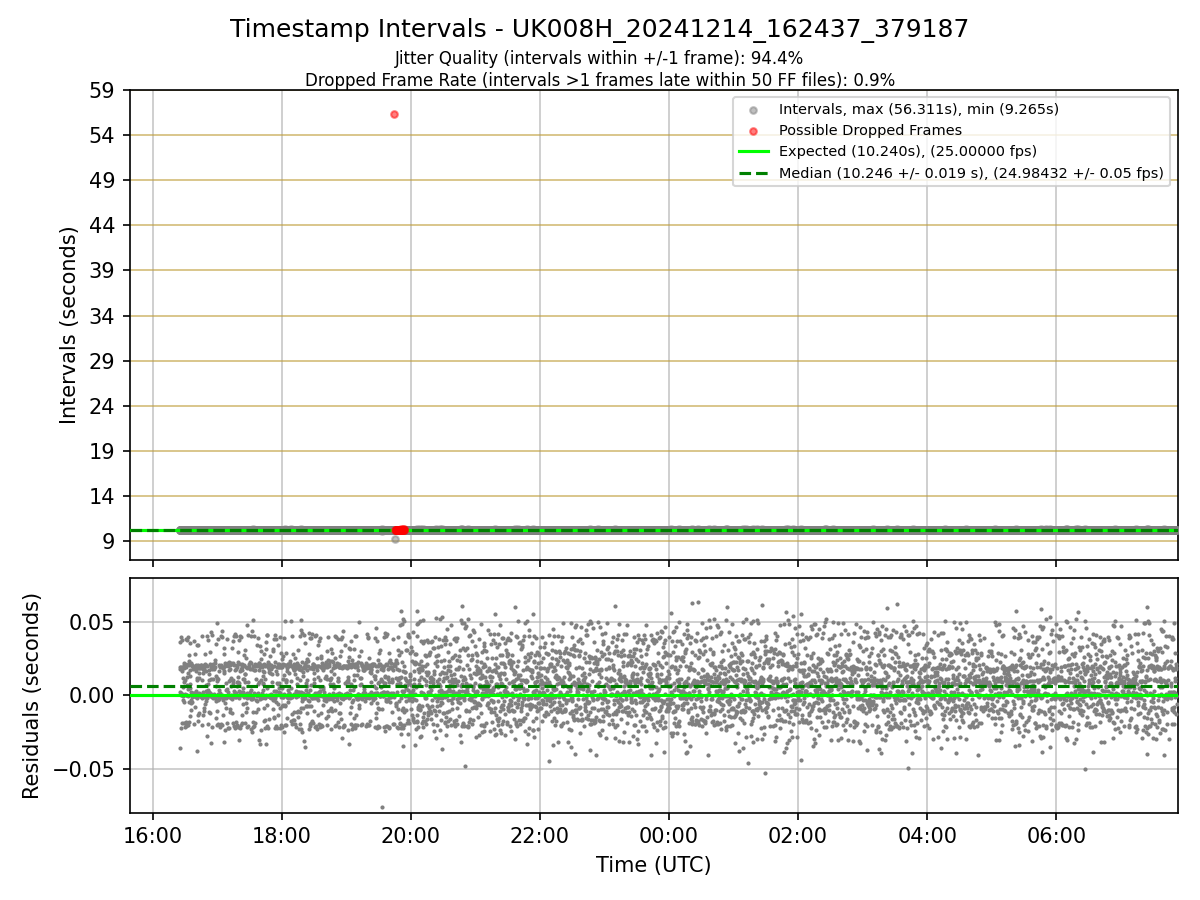
Task: Click legend entry 'Expected (10.240s), (25.00000 fps)'
Action: pyautogui.click(x=907, y=152)
